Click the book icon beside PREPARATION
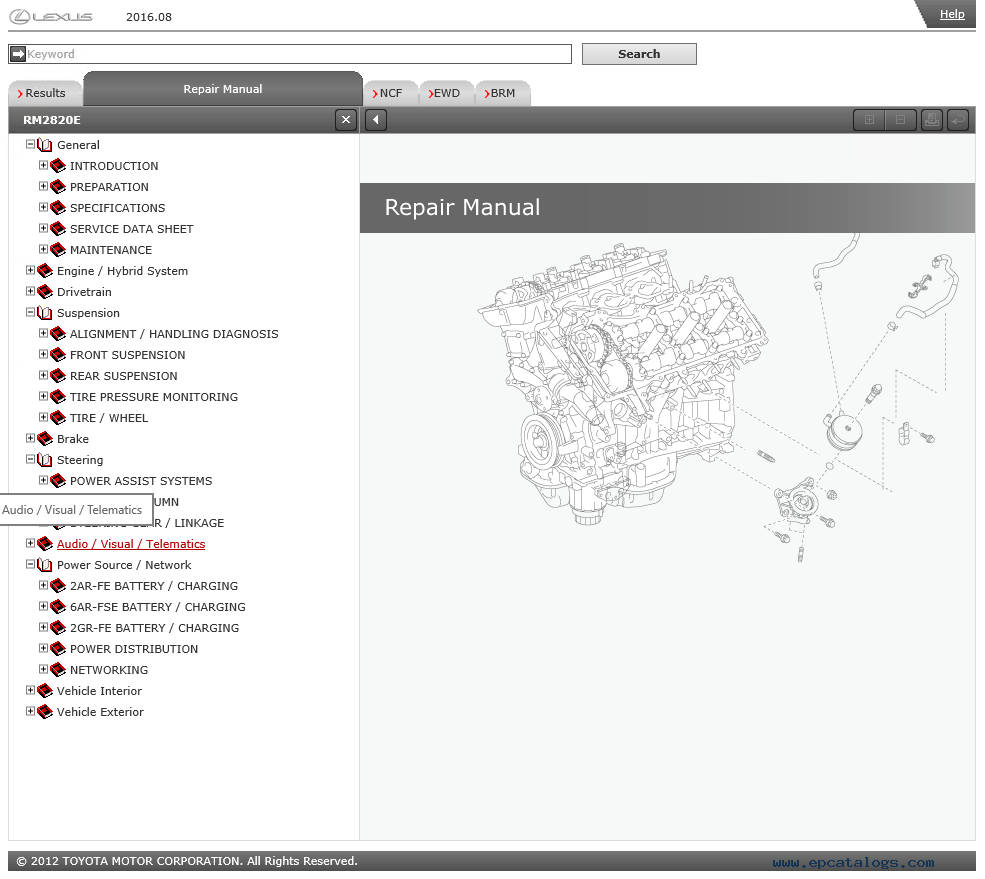The height and width of the screenshot is (879, 985). (58, 187)
